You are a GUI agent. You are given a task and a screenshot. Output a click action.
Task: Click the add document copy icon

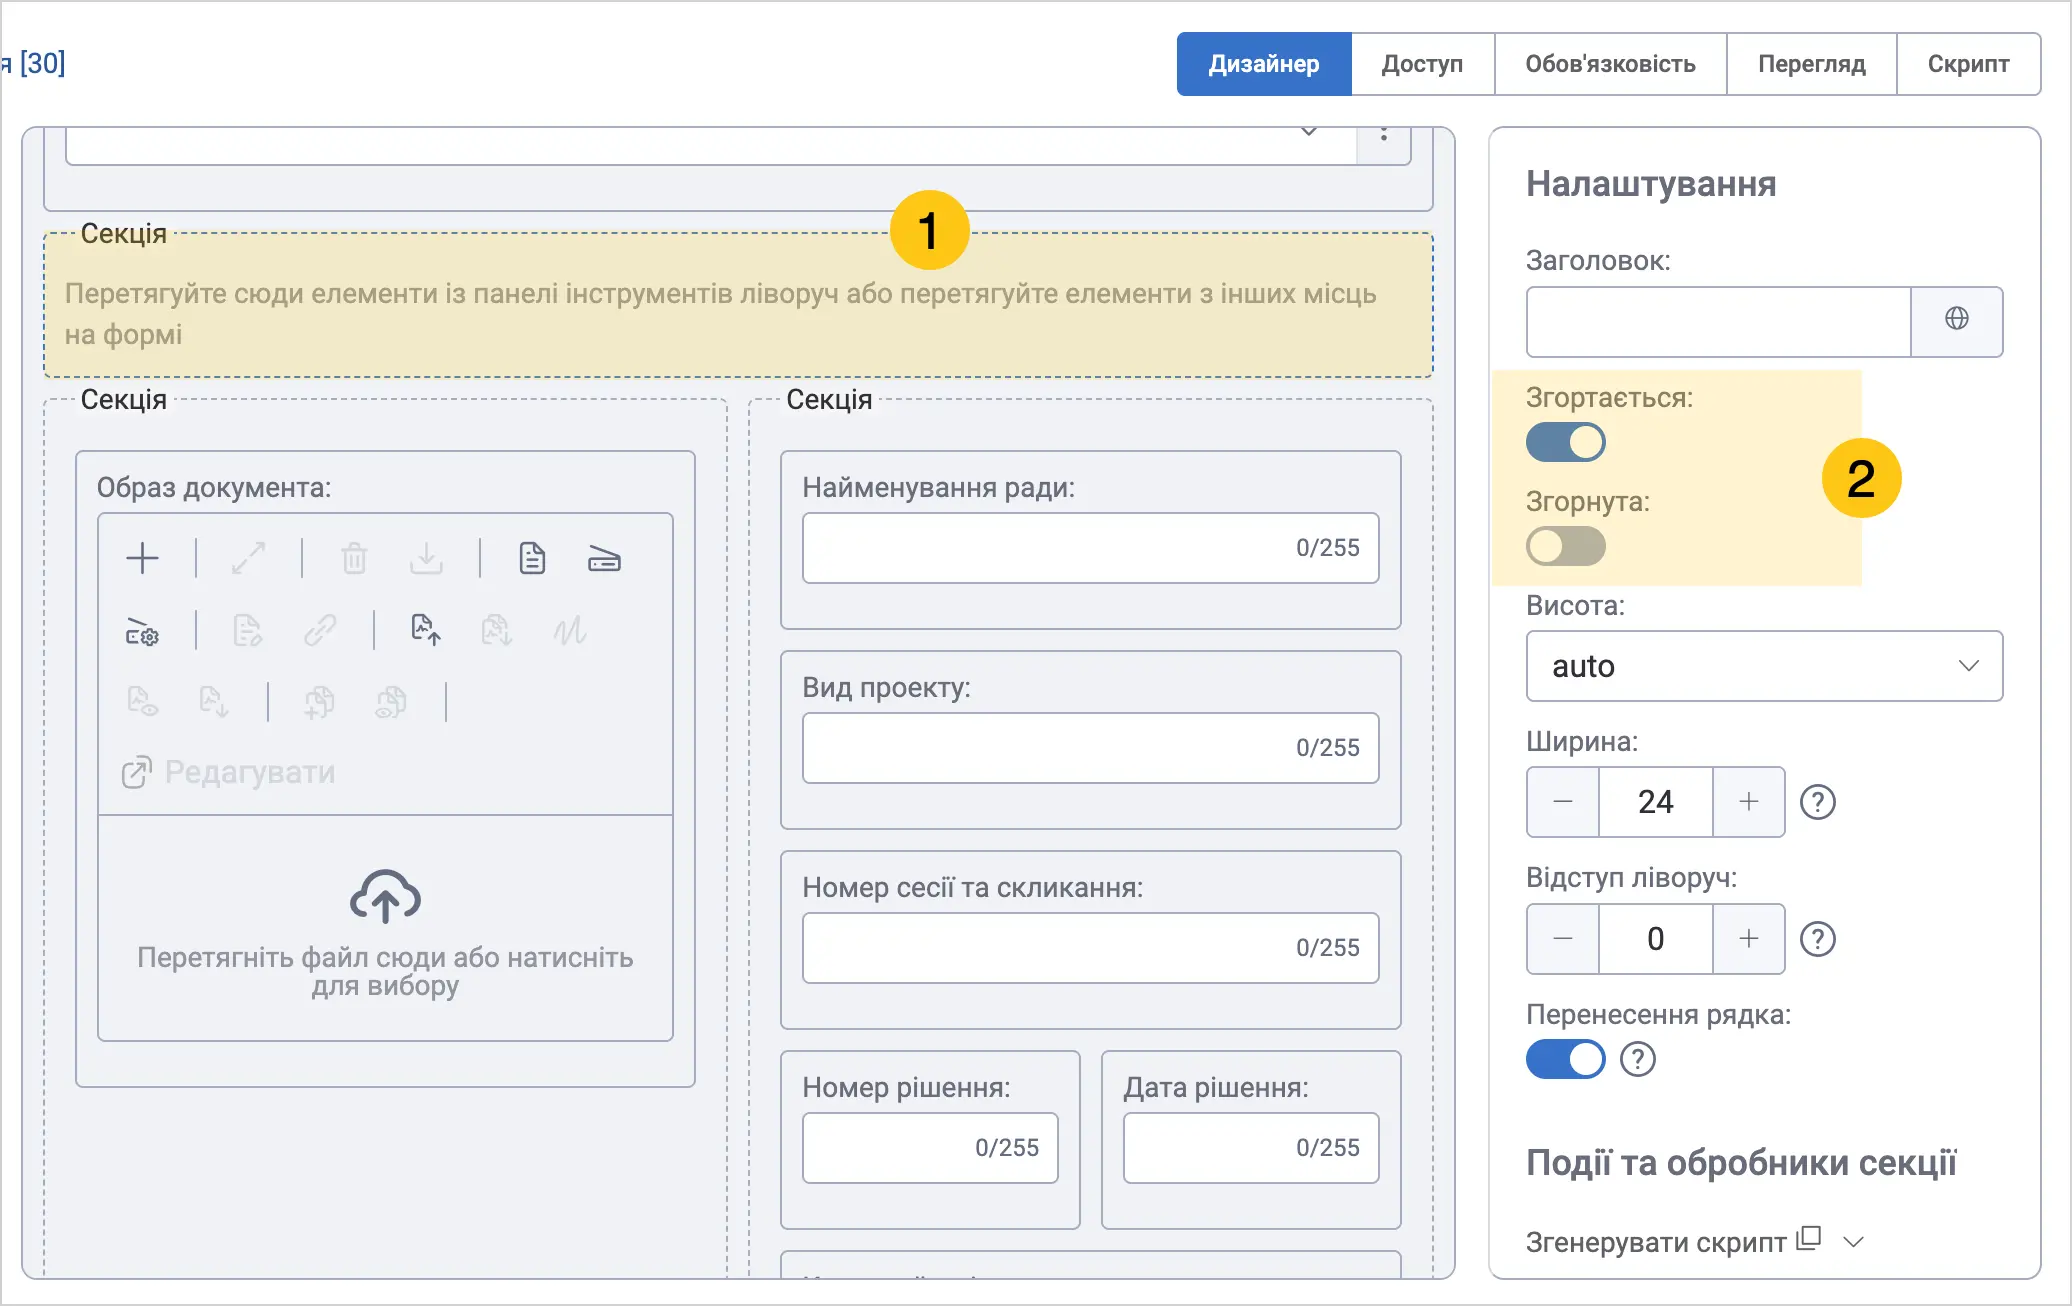point(319,702)
